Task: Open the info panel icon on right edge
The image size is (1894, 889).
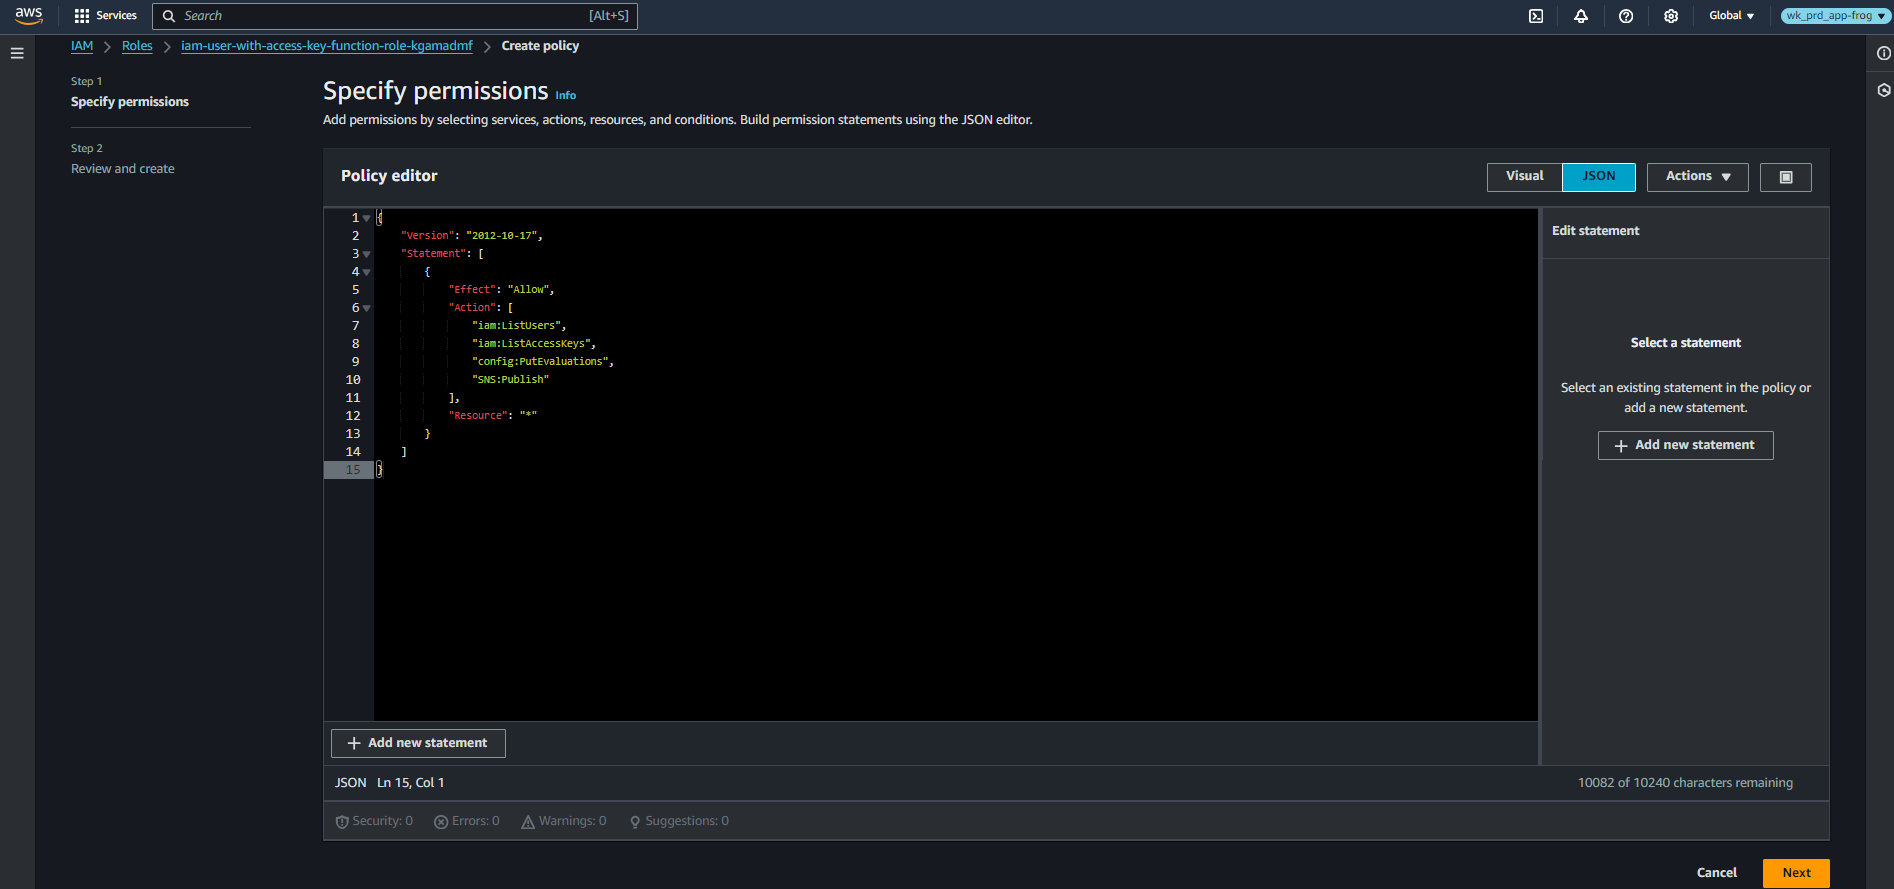Action: (x=1883, y=54)
